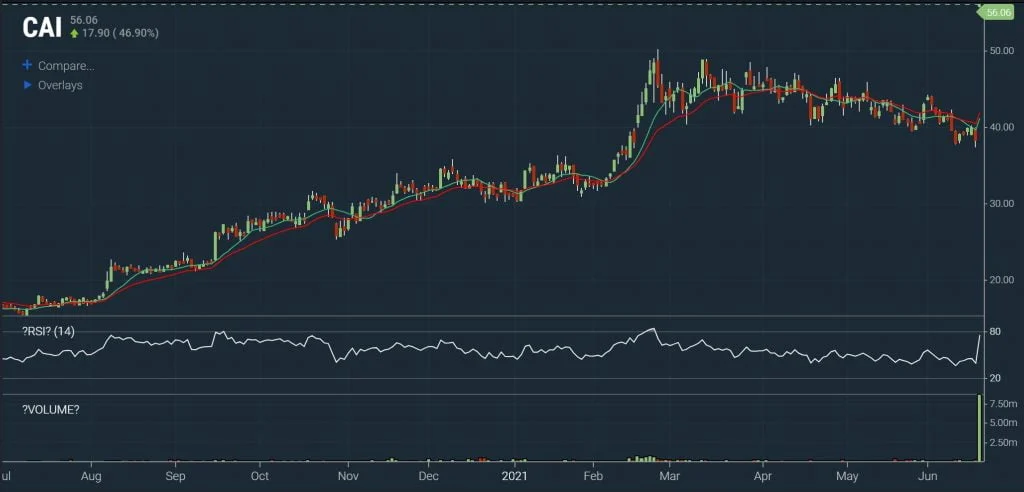Open the Overlays menu label

point(60,86)
